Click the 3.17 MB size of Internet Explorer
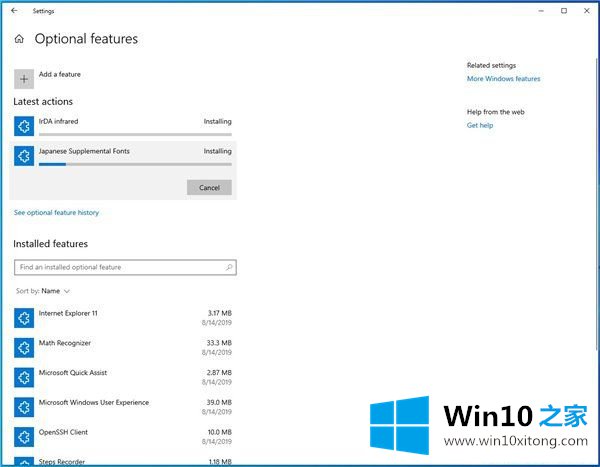Screen dimensions: 600x467 point(220,313)
